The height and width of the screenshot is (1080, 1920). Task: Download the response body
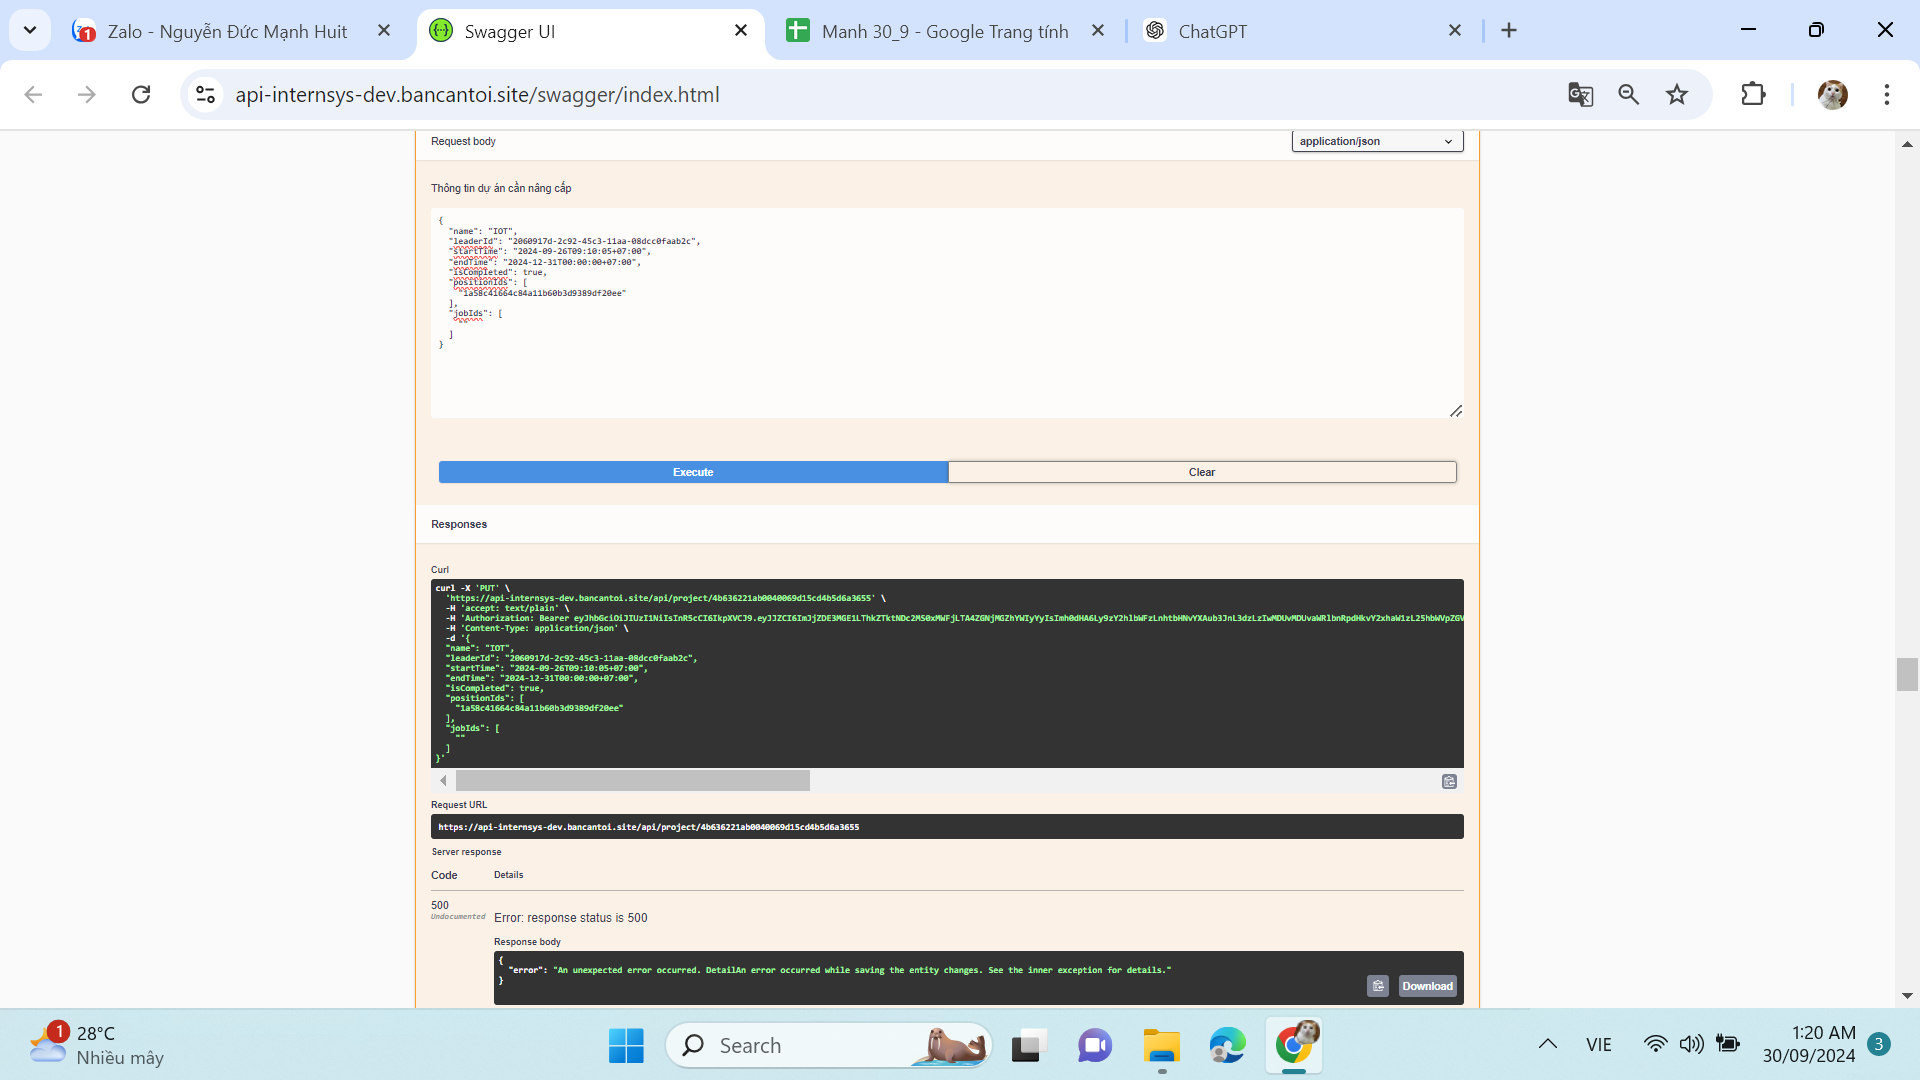coord(1427,986)
